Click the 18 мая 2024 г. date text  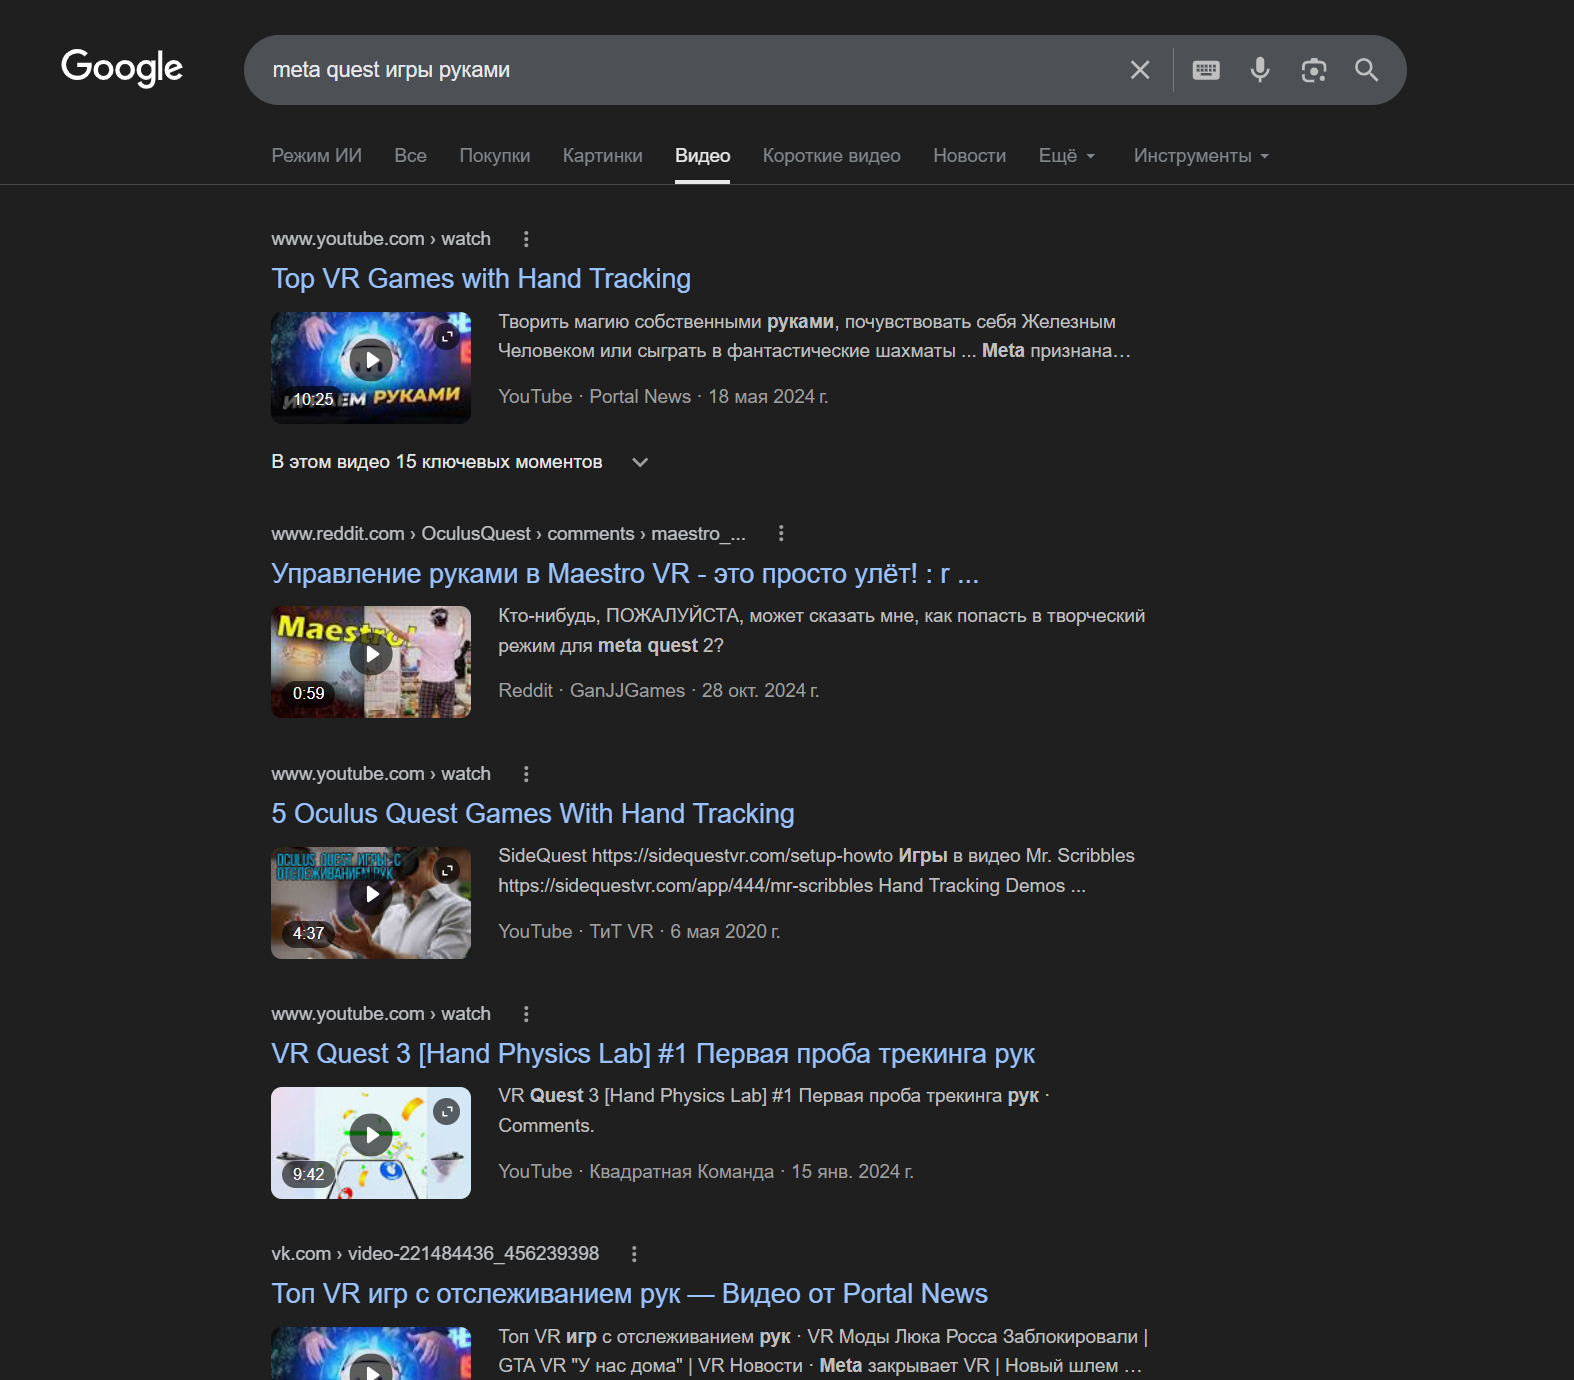[768, 397]
